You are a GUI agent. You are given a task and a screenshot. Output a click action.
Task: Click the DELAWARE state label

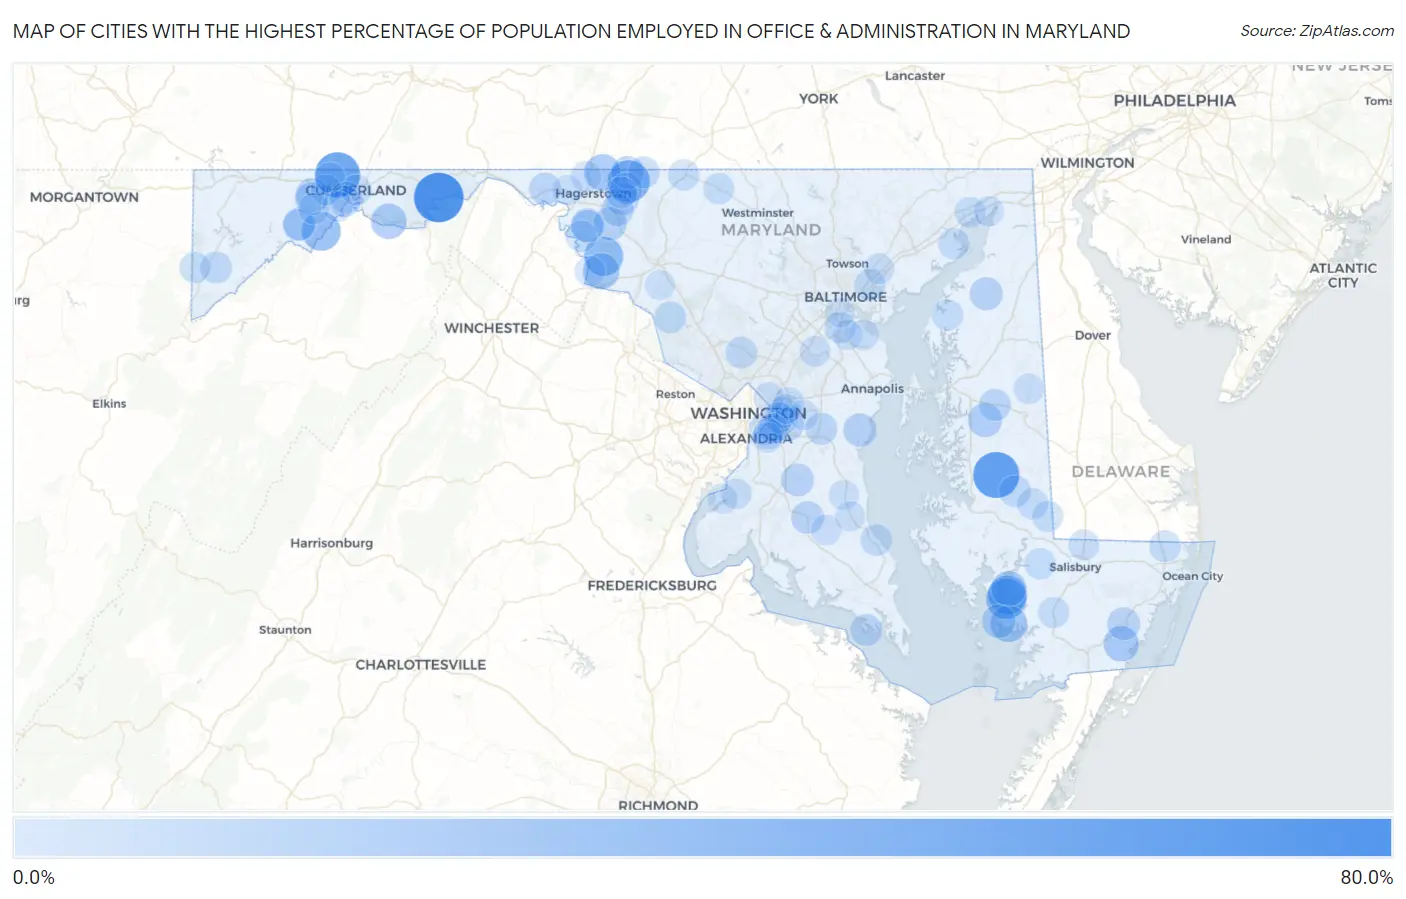tap(1120, 471)
